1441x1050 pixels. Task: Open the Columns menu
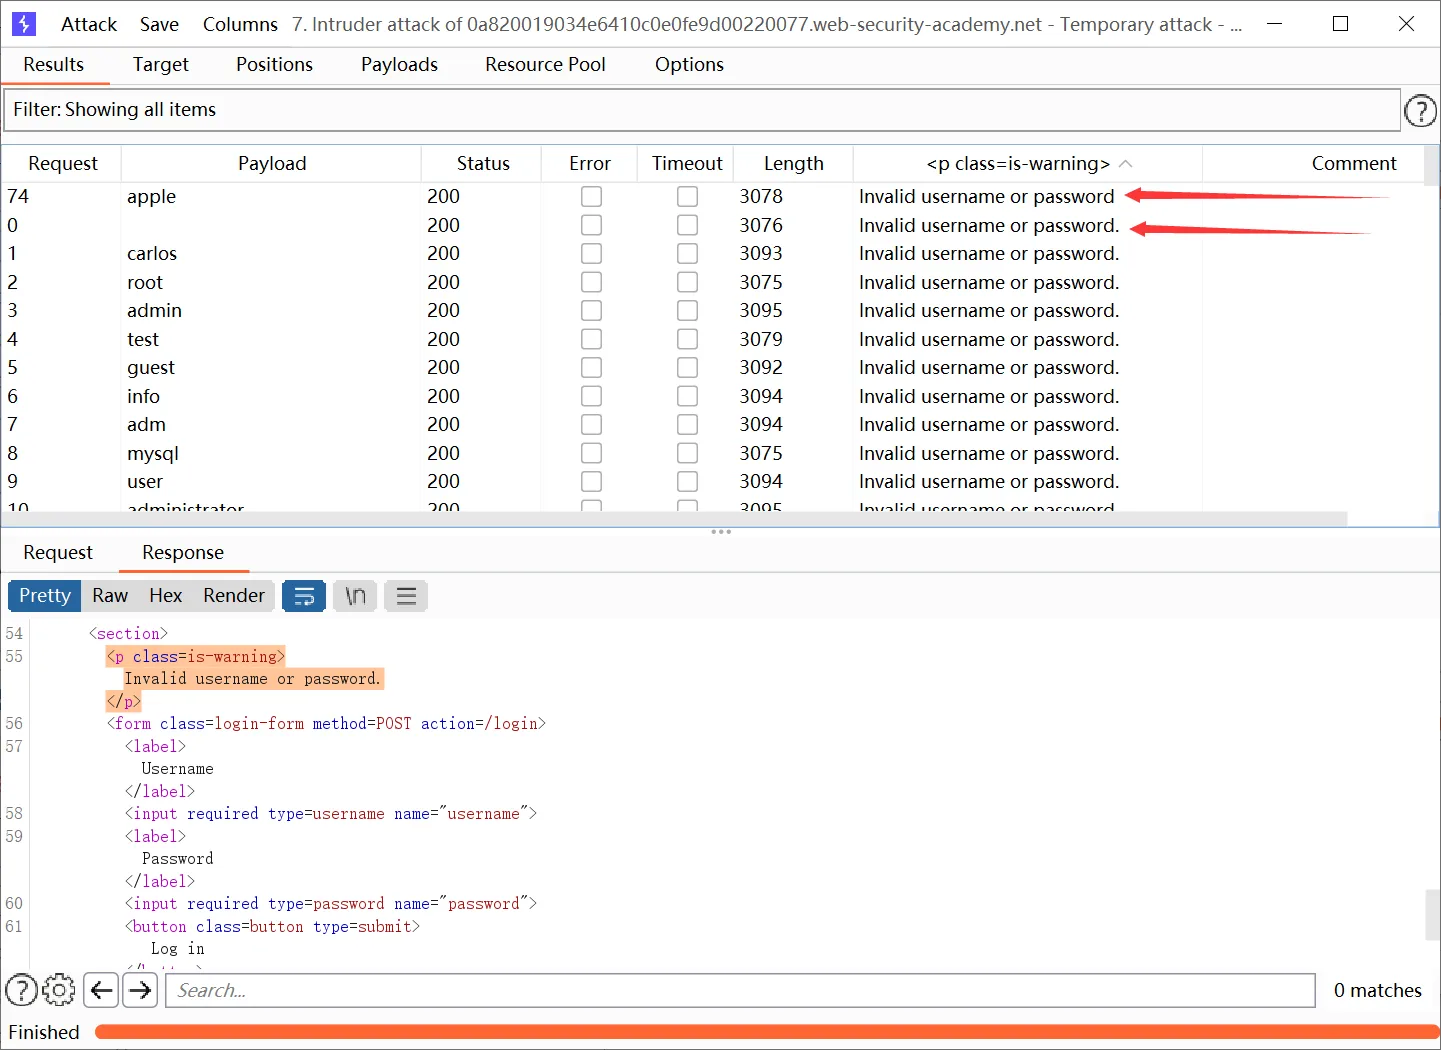tap(240, 24)
